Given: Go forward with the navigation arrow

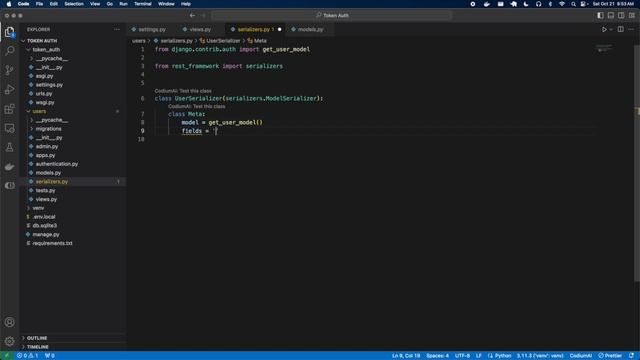Looking at the screenshot, I should [203, 16].
